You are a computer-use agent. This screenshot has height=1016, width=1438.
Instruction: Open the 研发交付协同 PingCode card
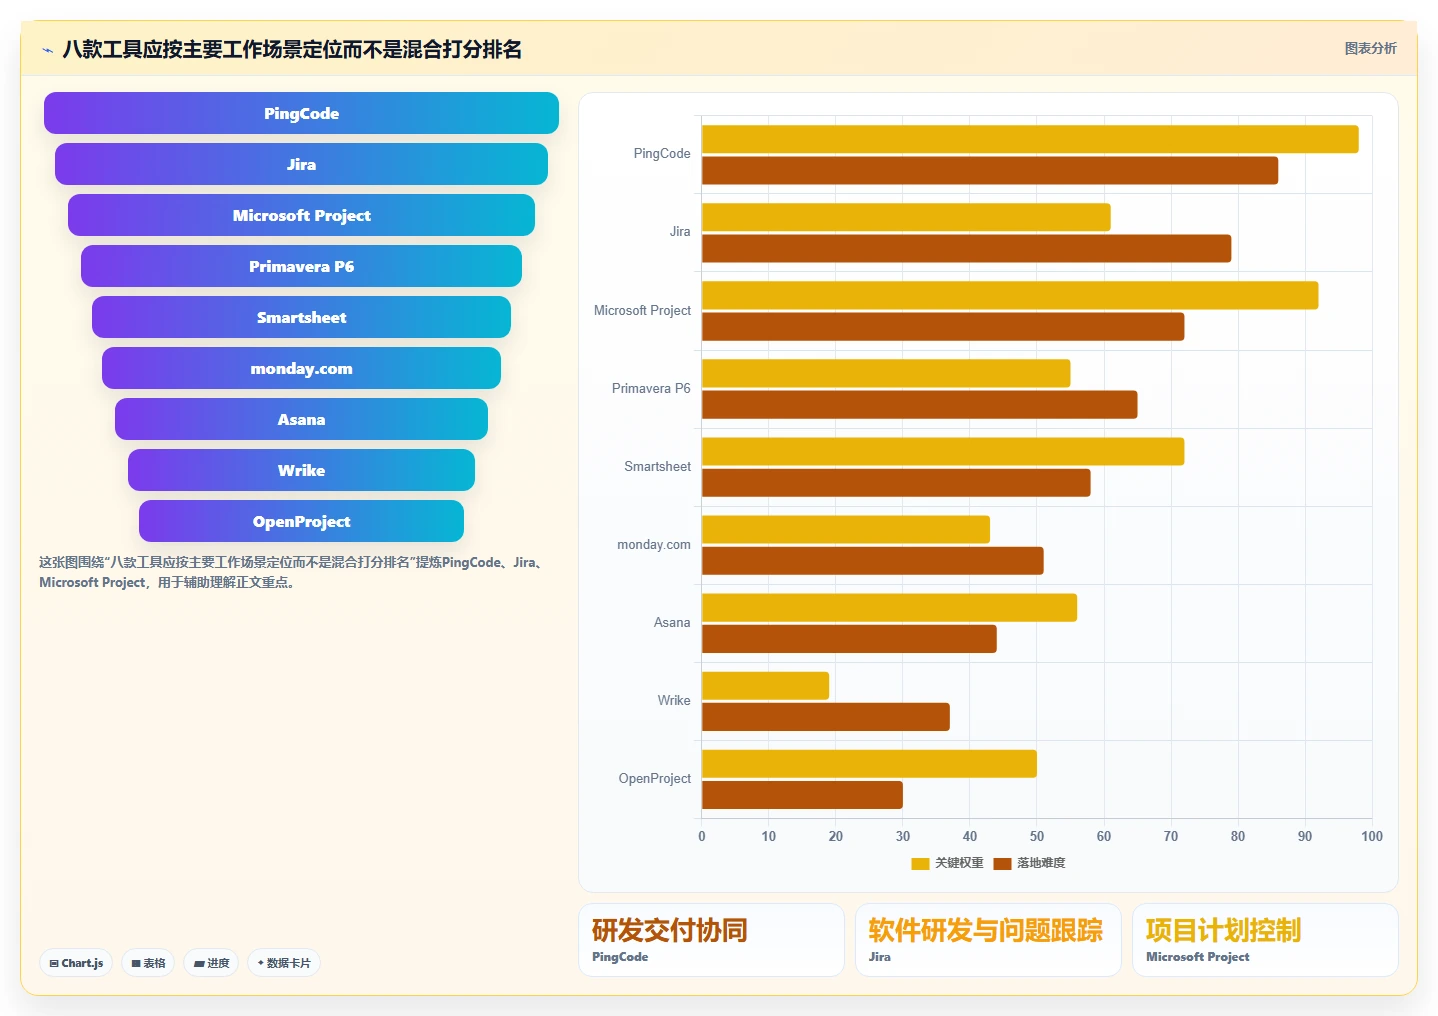[711, 940]
